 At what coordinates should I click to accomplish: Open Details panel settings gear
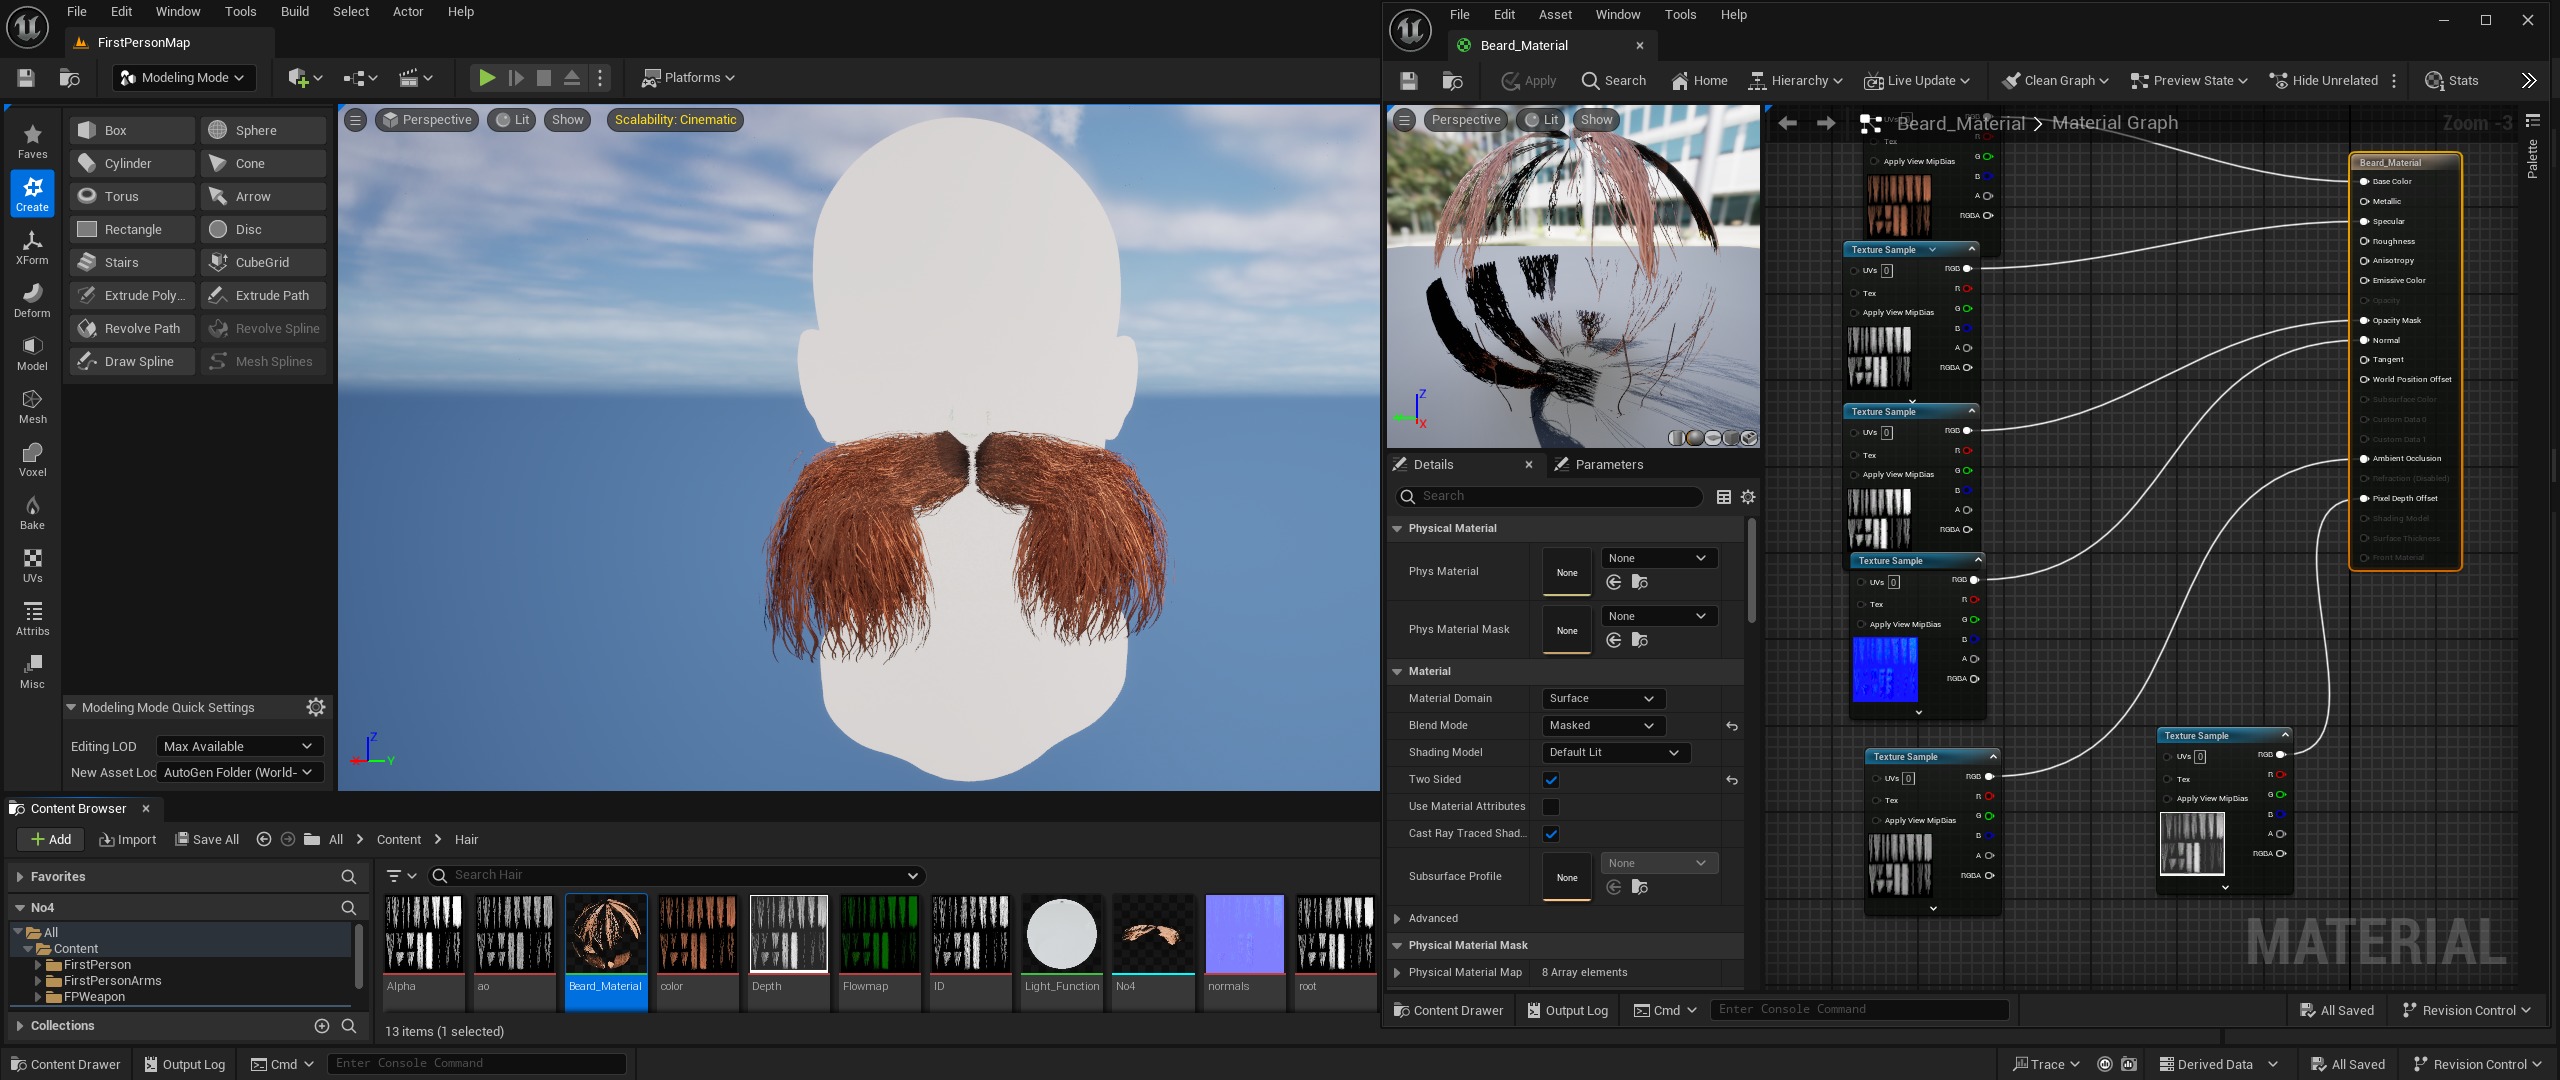point(1748,496)
